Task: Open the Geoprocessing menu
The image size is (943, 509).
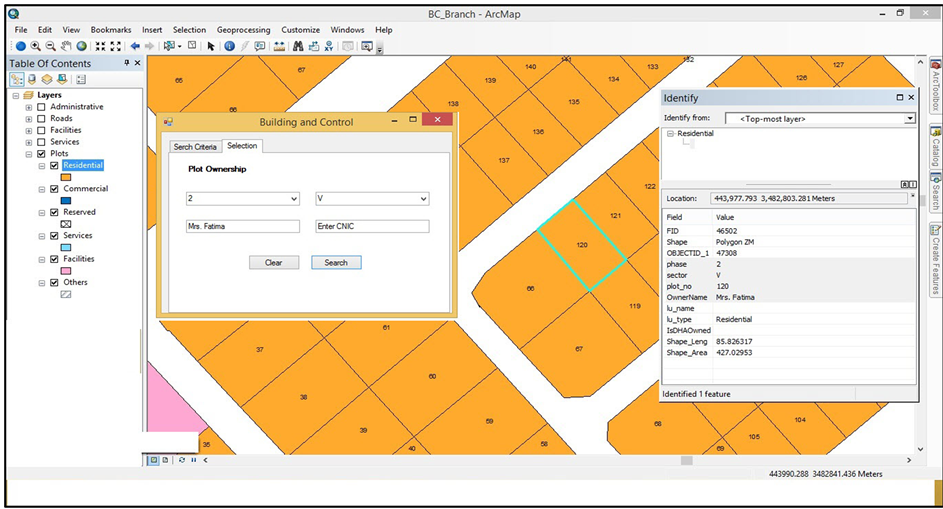Action: 243,30
